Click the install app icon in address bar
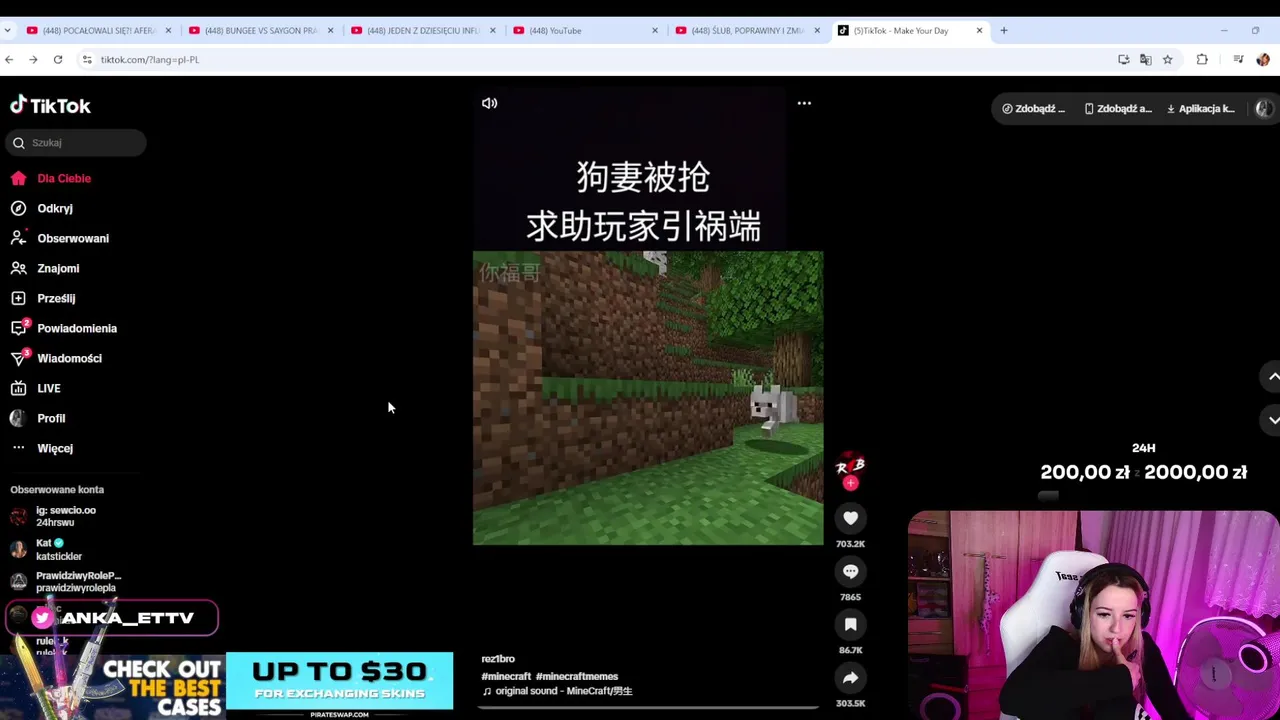Viewport: 1280px width, 720px height. click(1124, 60)
